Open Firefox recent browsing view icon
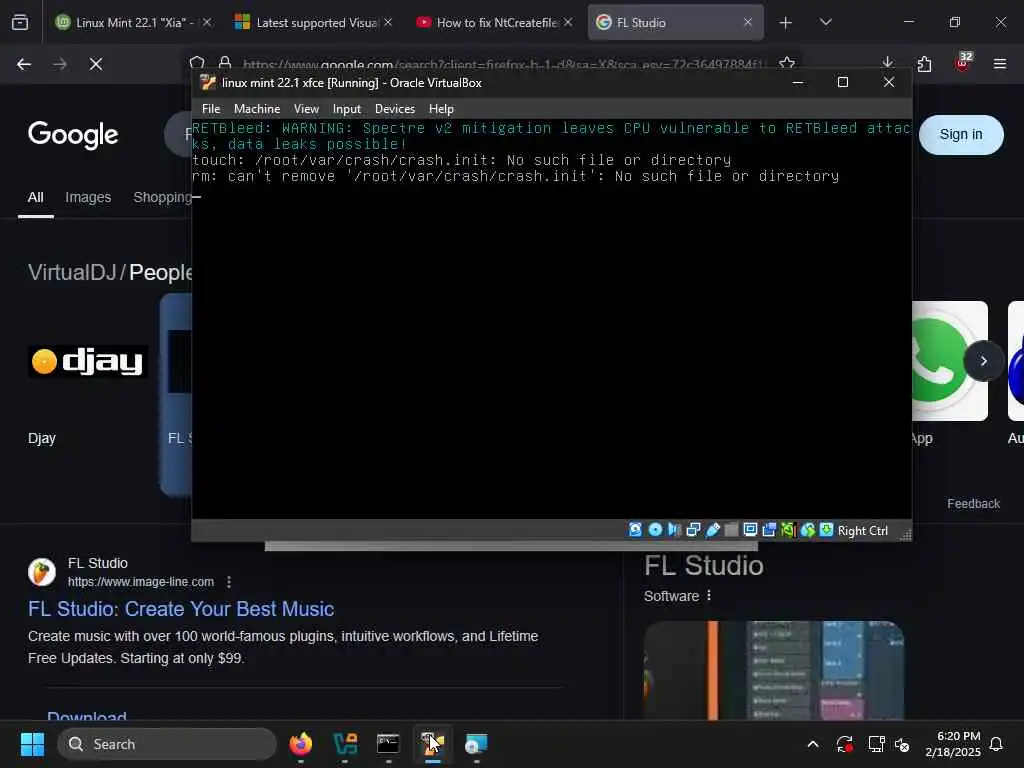The height and width of the screenshot is (768, 1024). point(20,23)
